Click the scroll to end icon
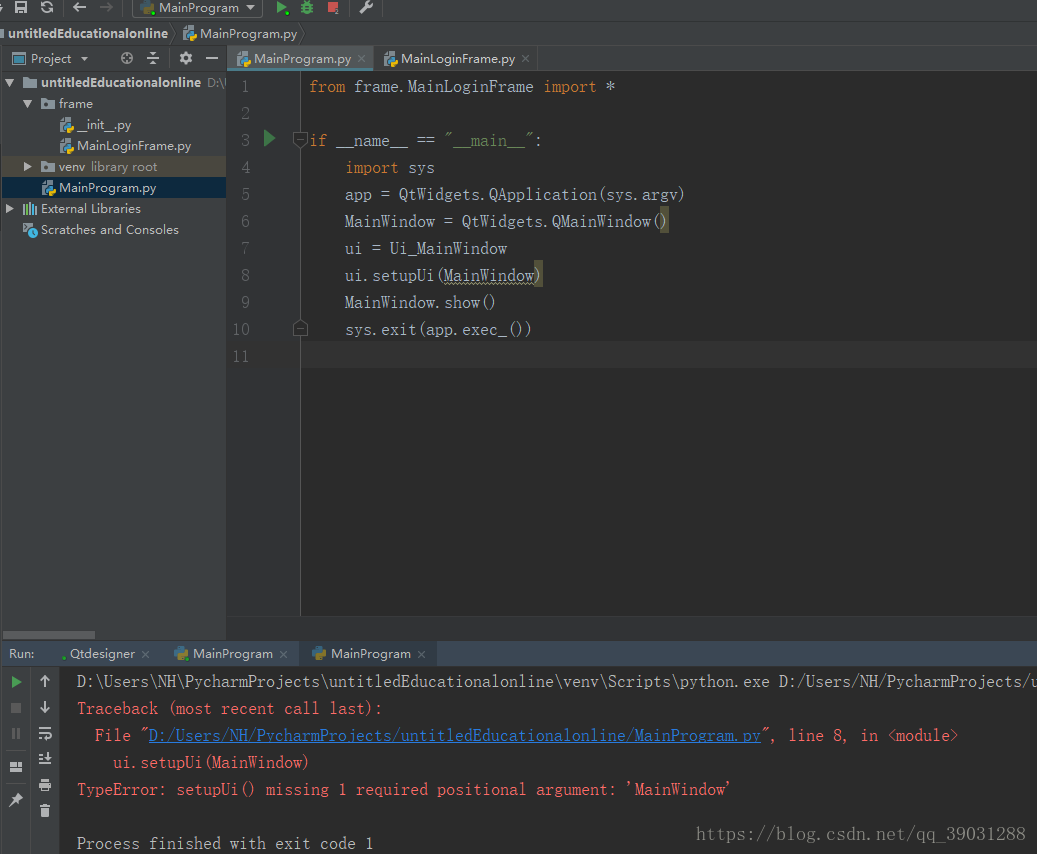Viewport: 1037px width, 854px height. tap(45, 759)
